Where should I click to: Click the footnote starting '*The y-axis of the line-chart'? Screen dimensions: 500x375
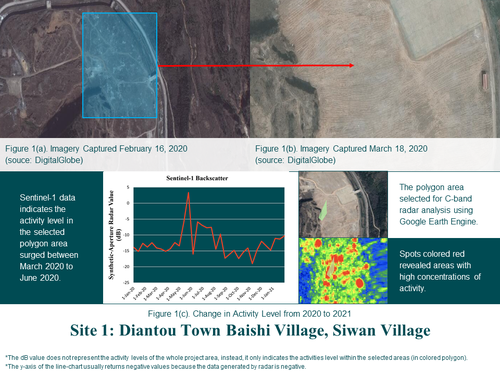(x=155, y=367)
